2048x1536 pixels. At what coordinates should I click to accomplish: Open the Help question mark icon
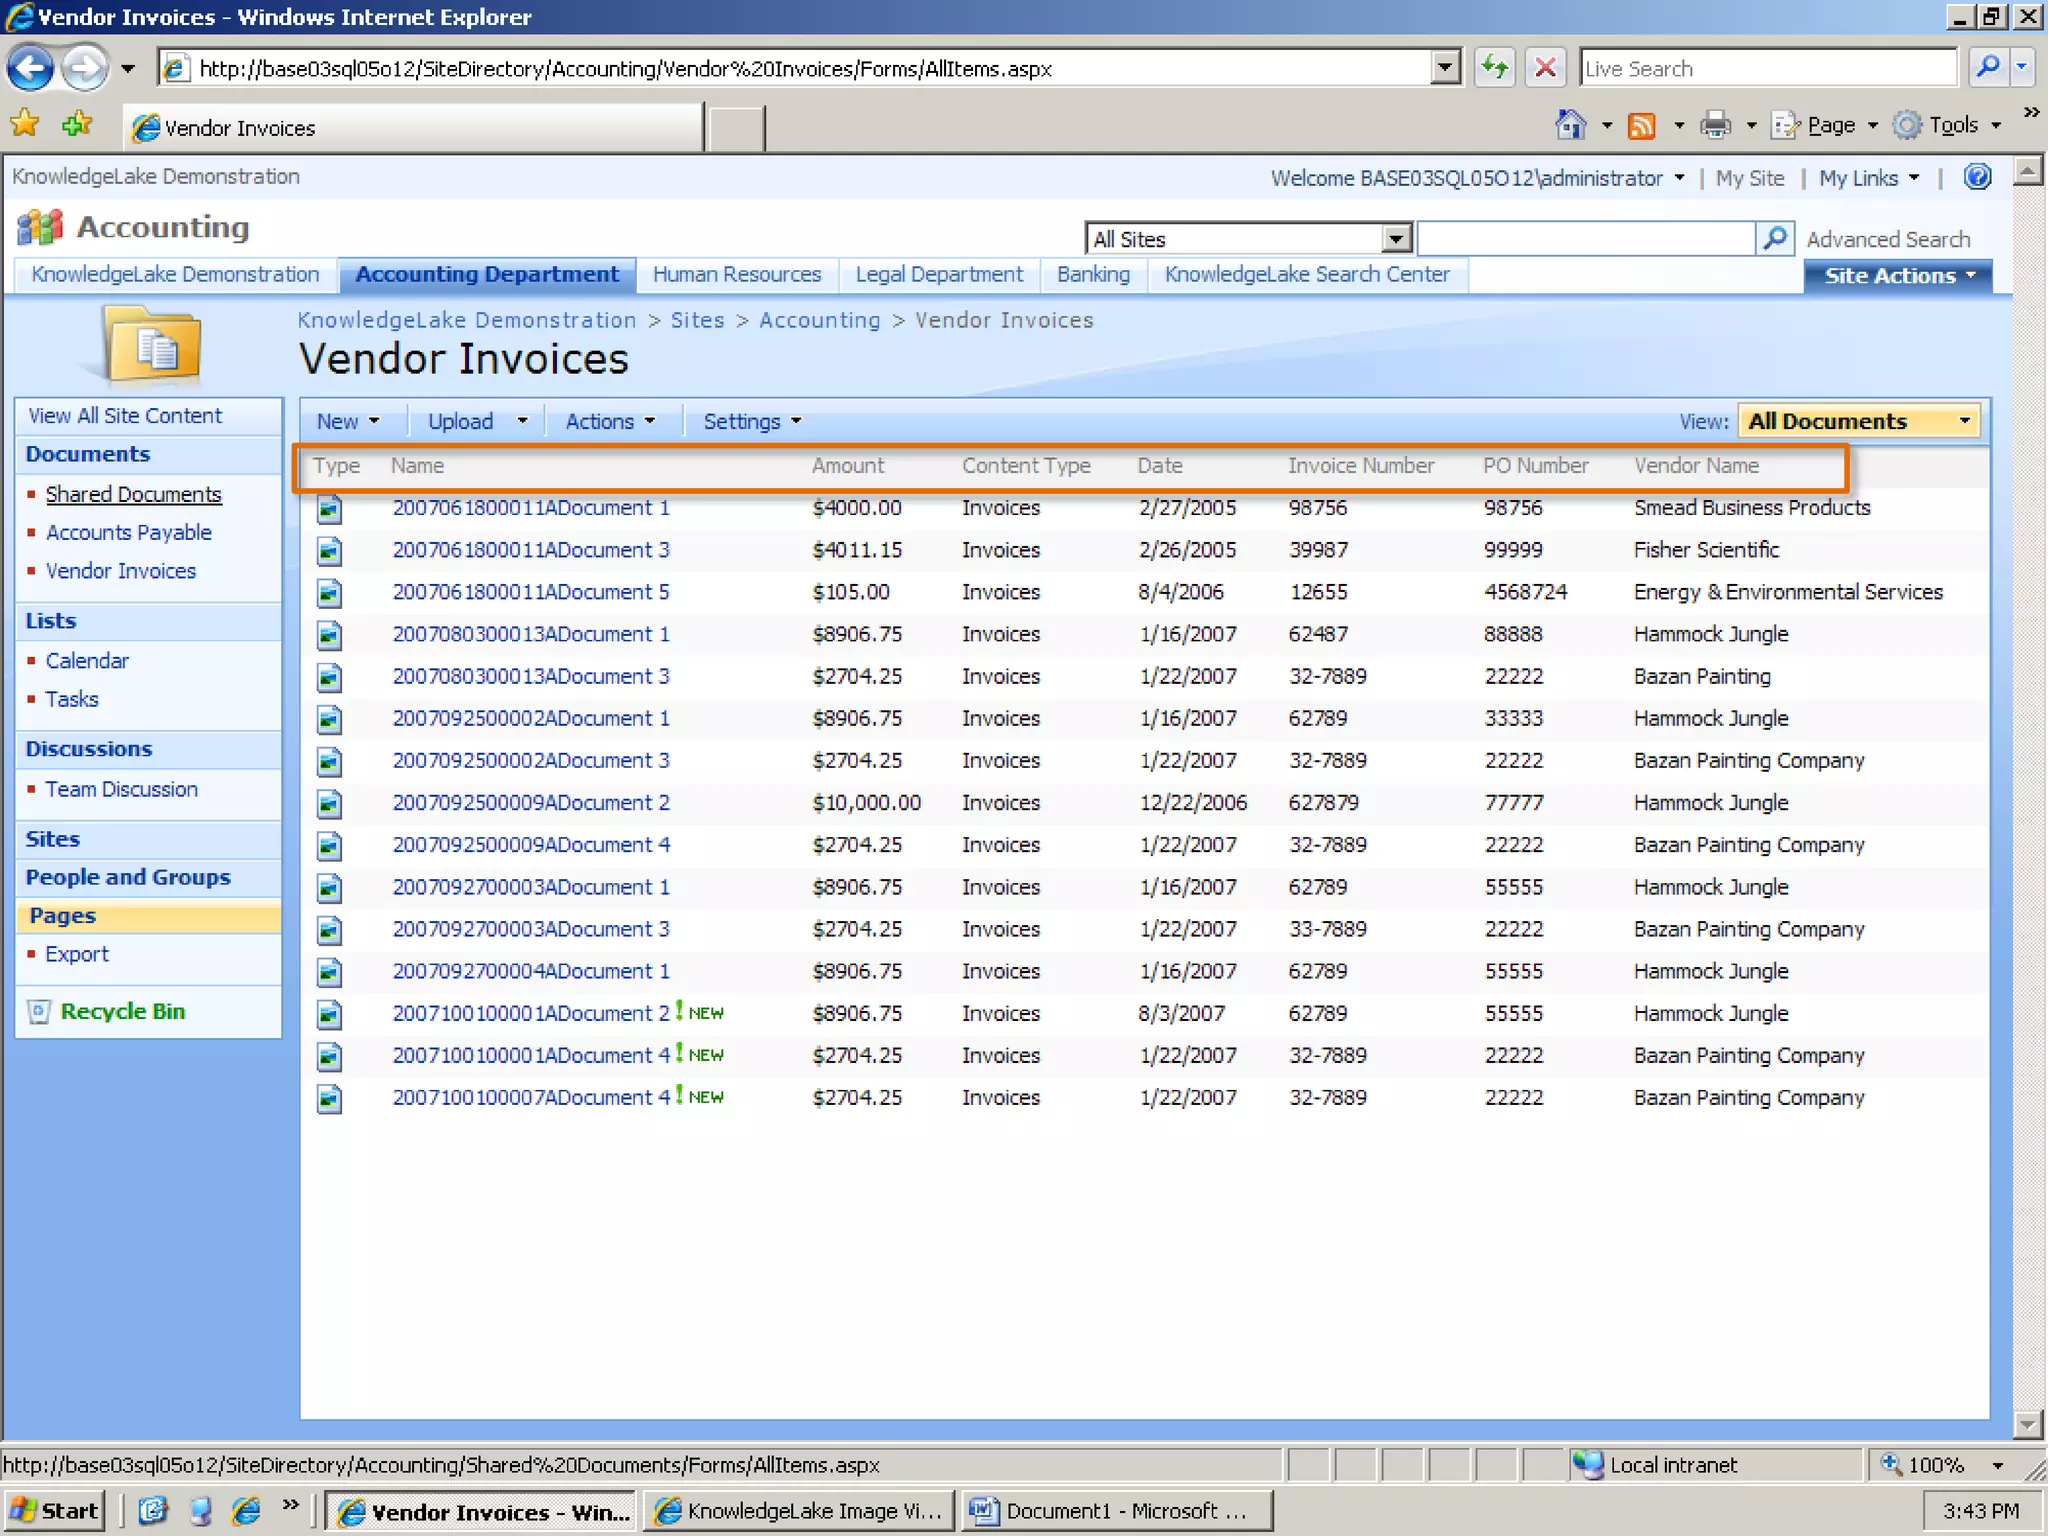[x=1977, y=177]
